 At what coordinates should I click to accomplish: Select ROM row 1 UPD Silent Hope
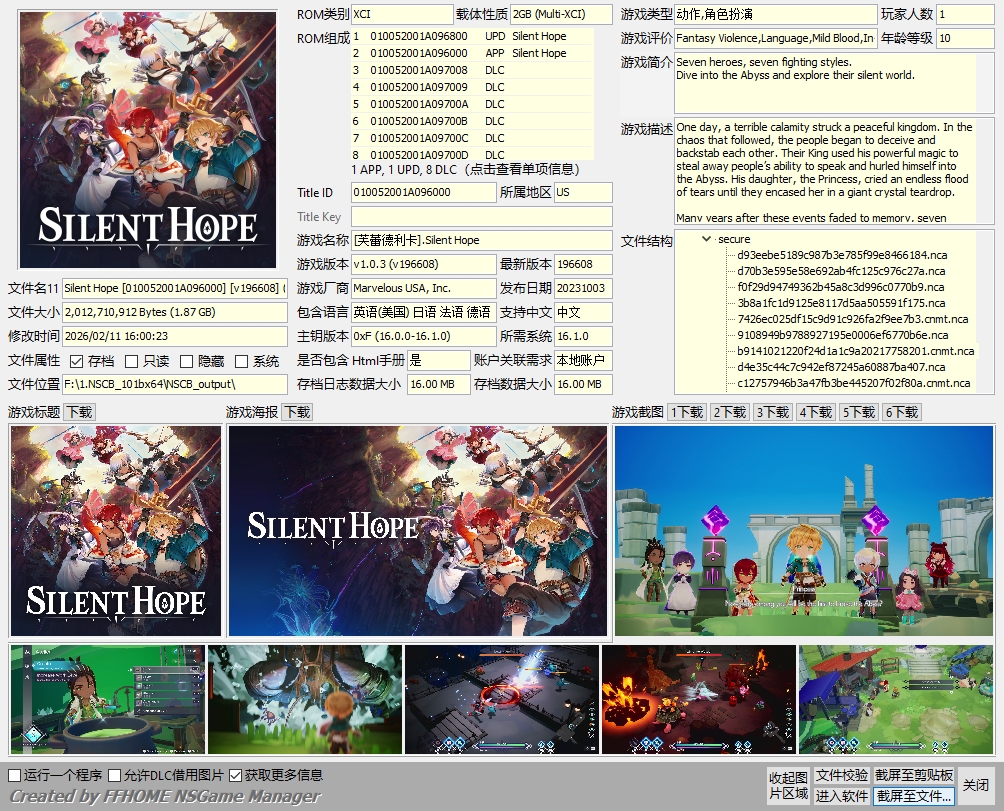coord(472,36)
